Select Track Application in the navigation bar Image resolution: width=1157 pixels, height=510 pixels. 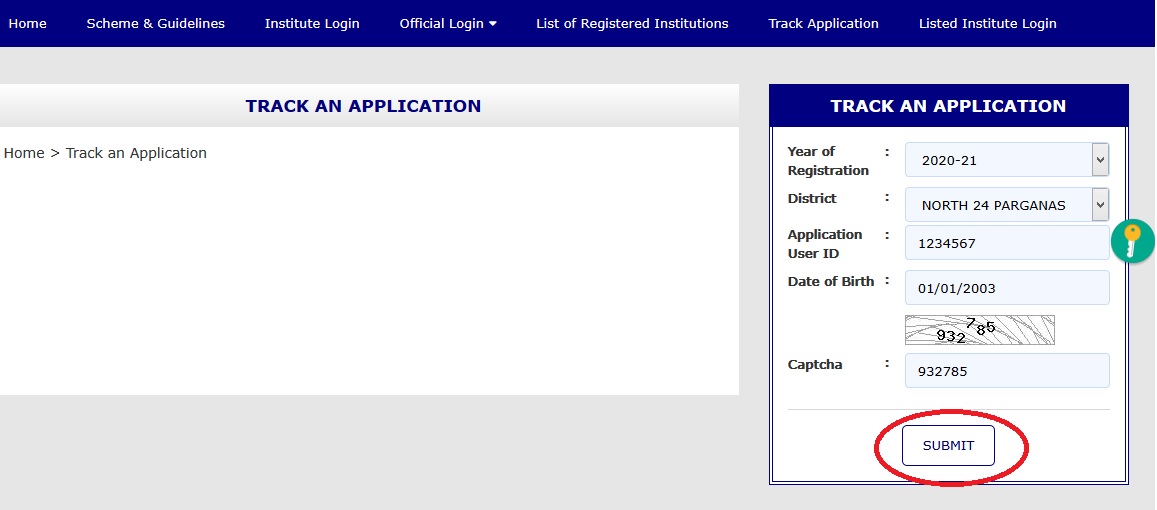click(823, 23)
